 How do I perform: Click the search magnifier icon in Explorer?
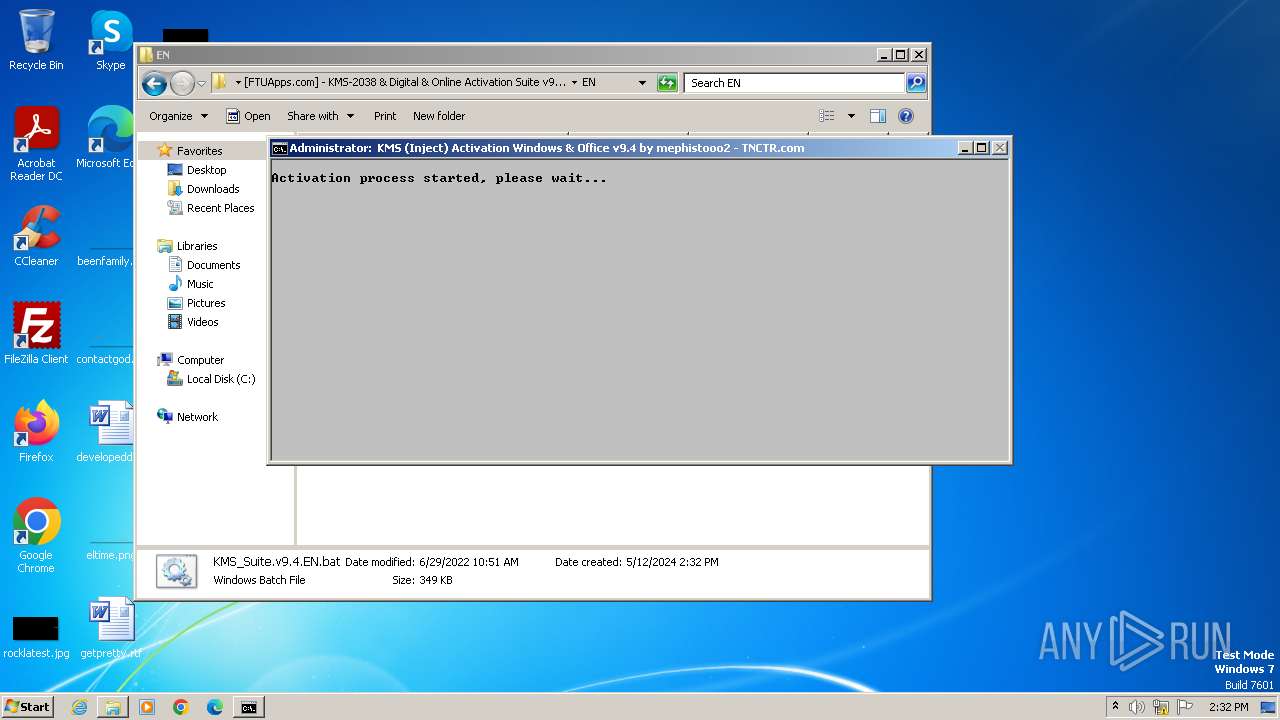click(x=915, y=83)
